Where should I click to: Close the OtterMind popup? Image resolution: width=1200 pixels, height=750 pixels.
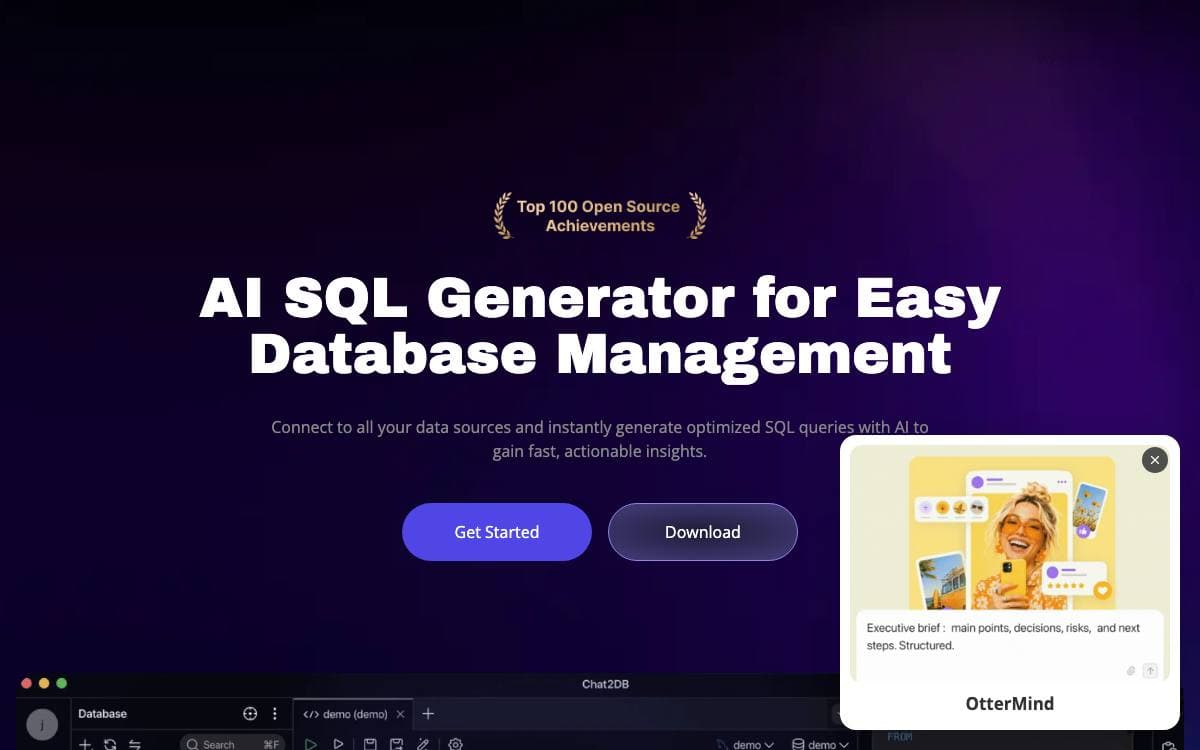pos(1155,460)
